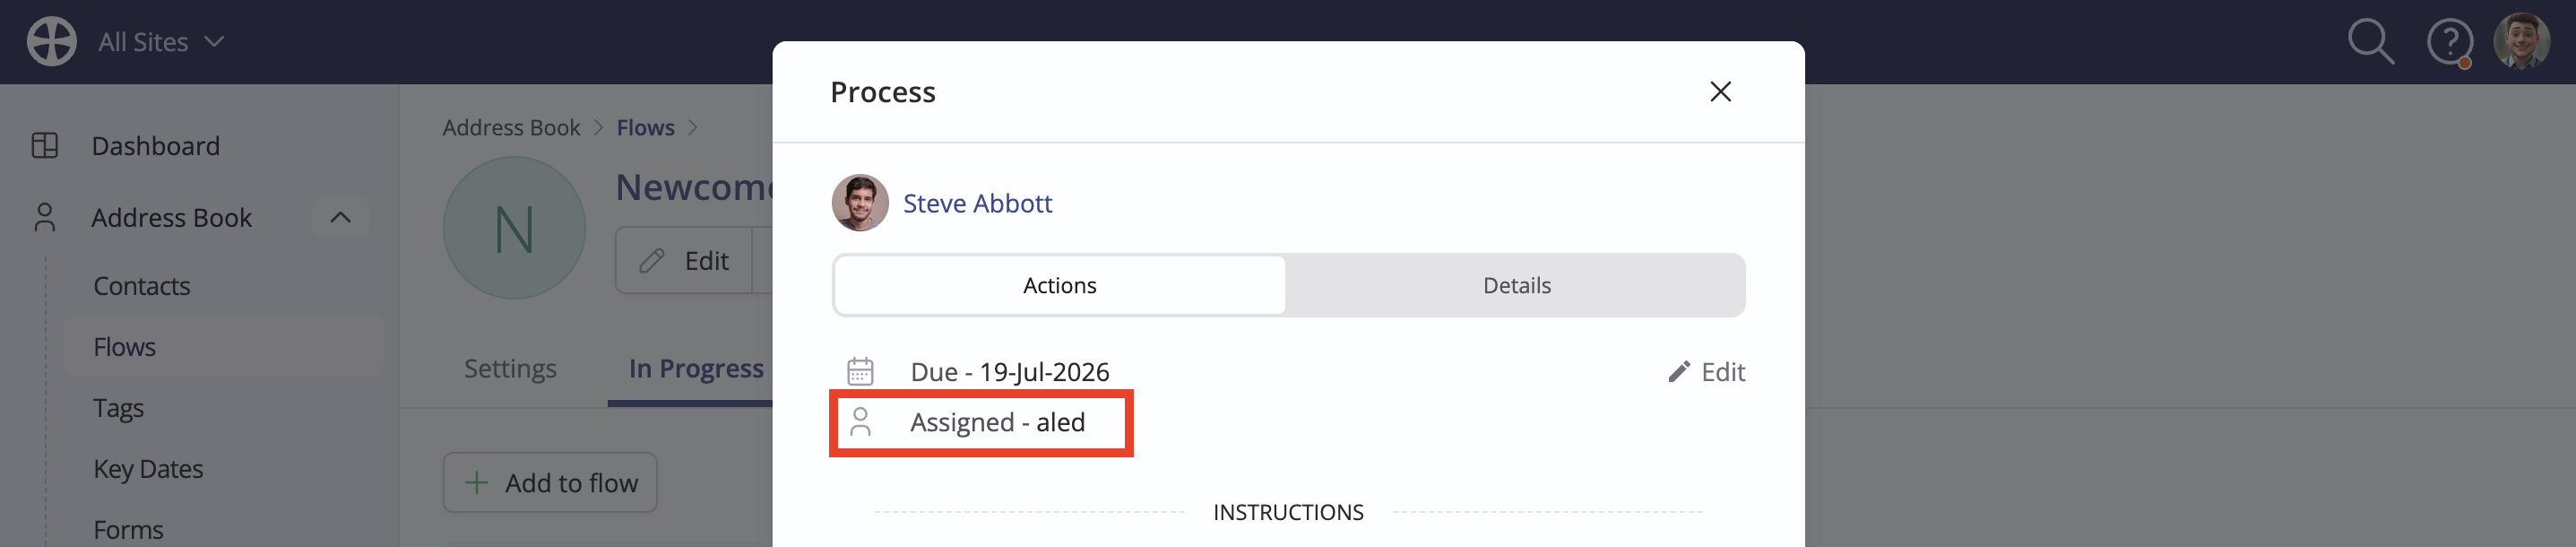The height and width of the screenshot is (547, 2576).
Task: Switch to the Details tab
Action: coord(1516,285)
